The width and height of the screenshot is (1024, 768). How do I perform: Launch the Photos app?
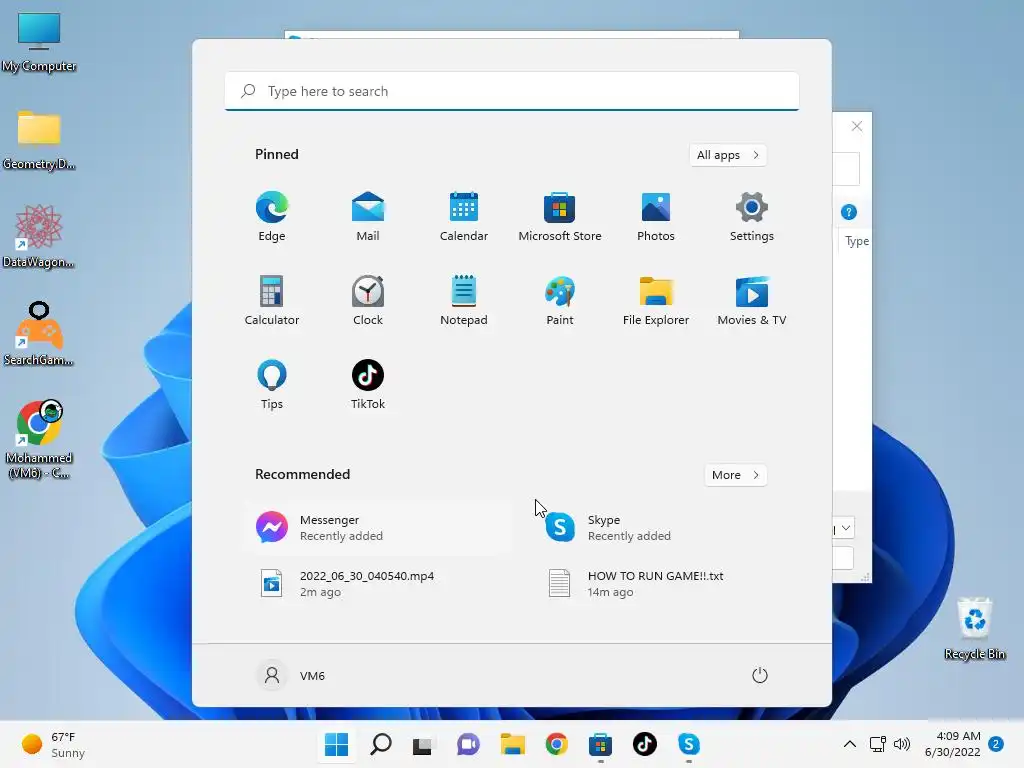click(x=656, y=217)
